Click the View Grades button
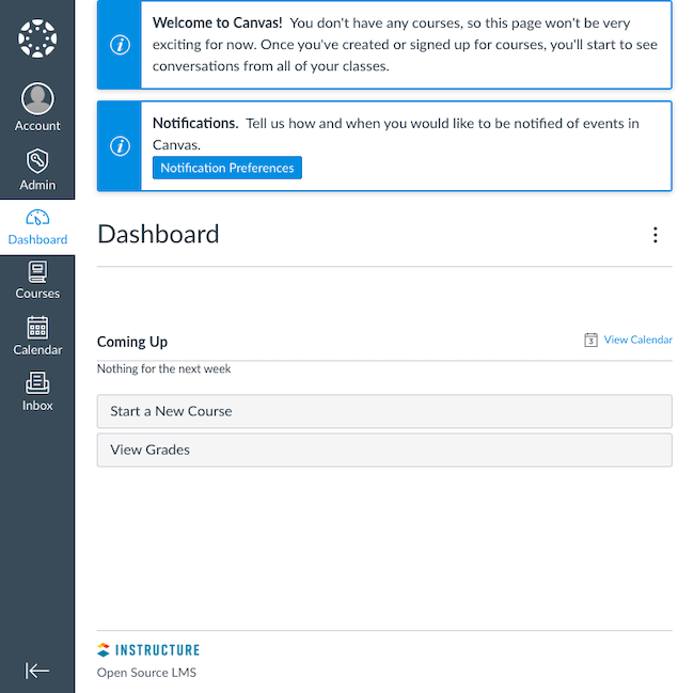Screen dimensions: 694x693 (x=384, y=450)
